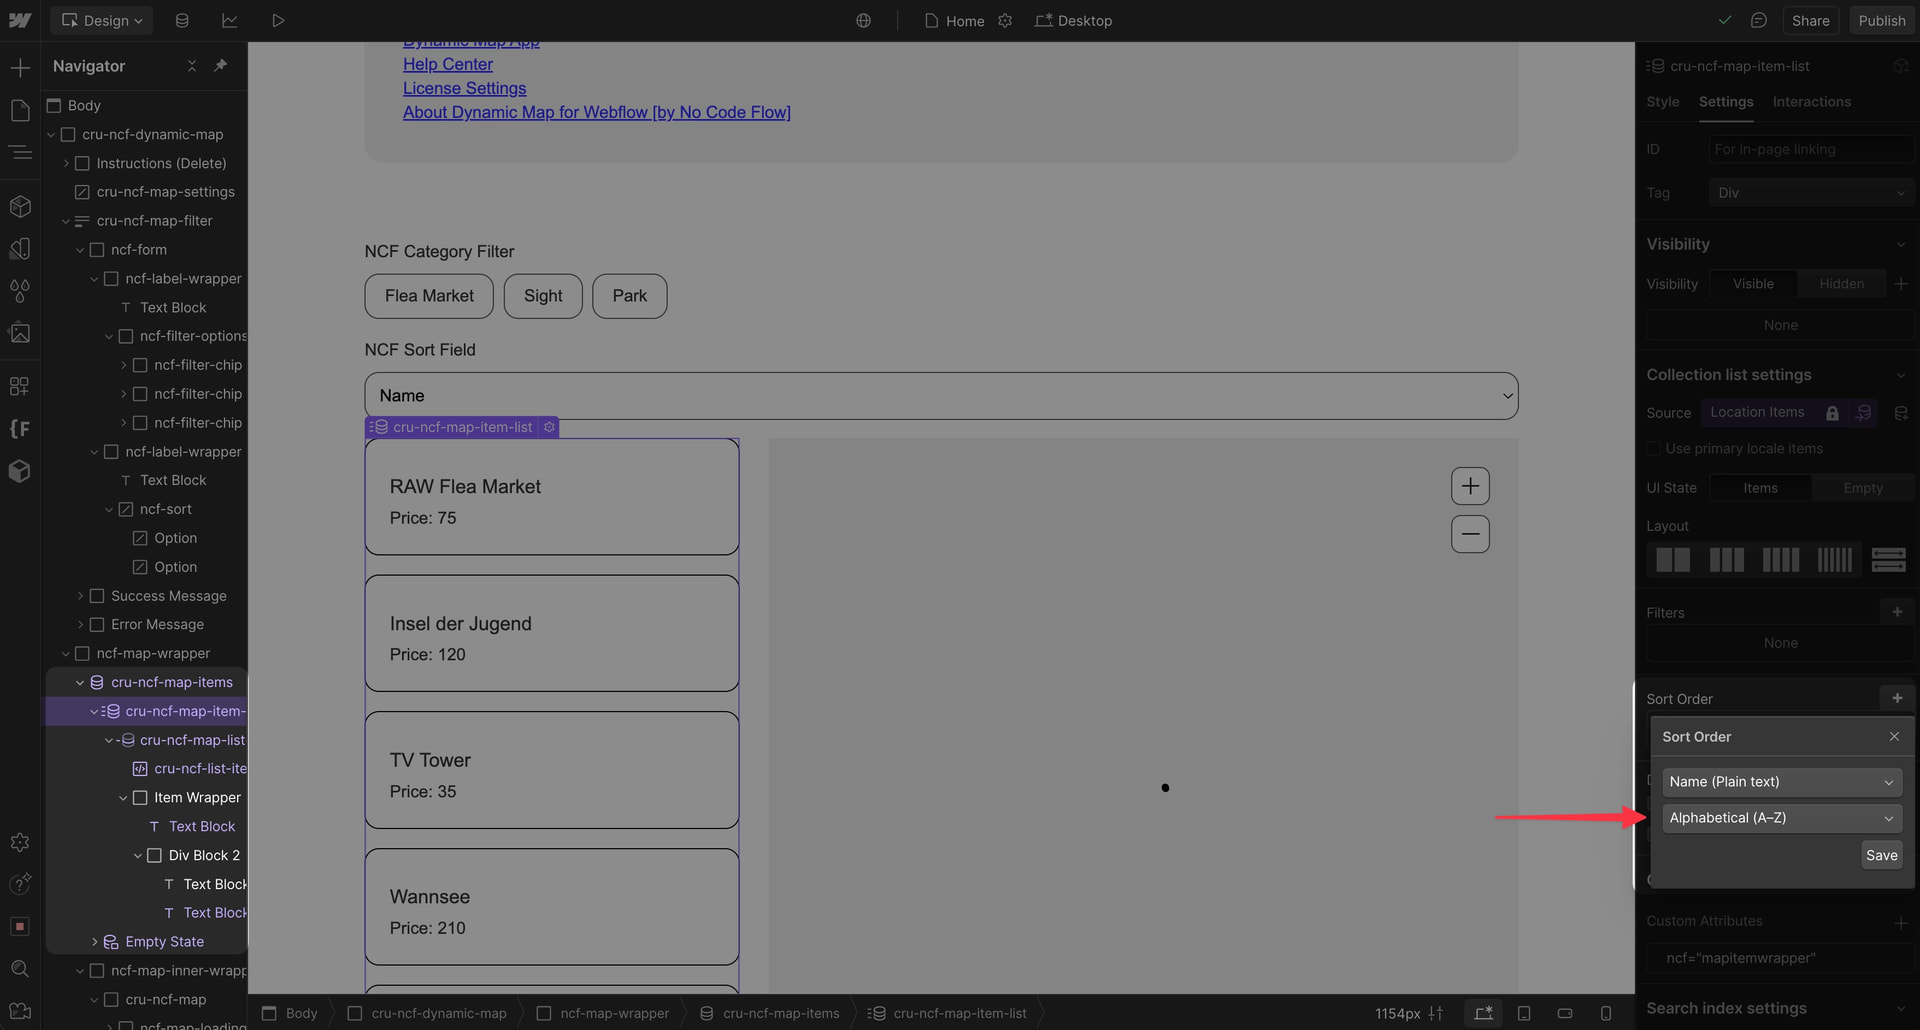The height and width of the screenshot is (1030, 1920).
Task: Zoom out on the map
Action: [x=1470, y=534]
